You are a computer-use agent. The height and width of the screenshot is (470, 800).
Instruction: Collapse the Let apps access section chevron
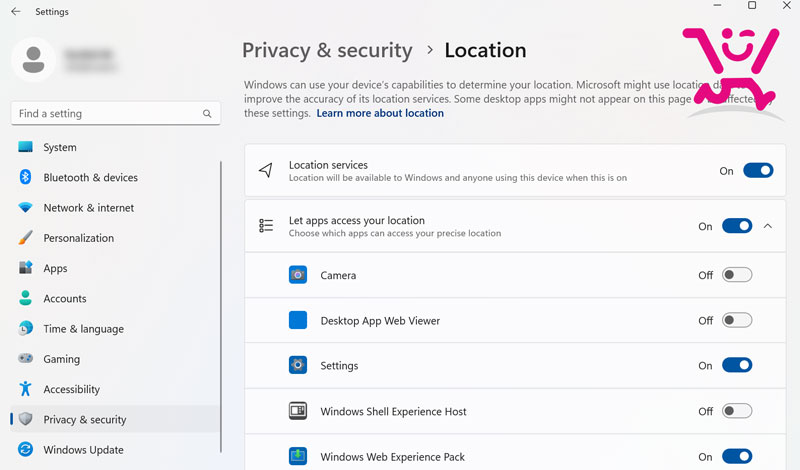(x=768, y=226)
